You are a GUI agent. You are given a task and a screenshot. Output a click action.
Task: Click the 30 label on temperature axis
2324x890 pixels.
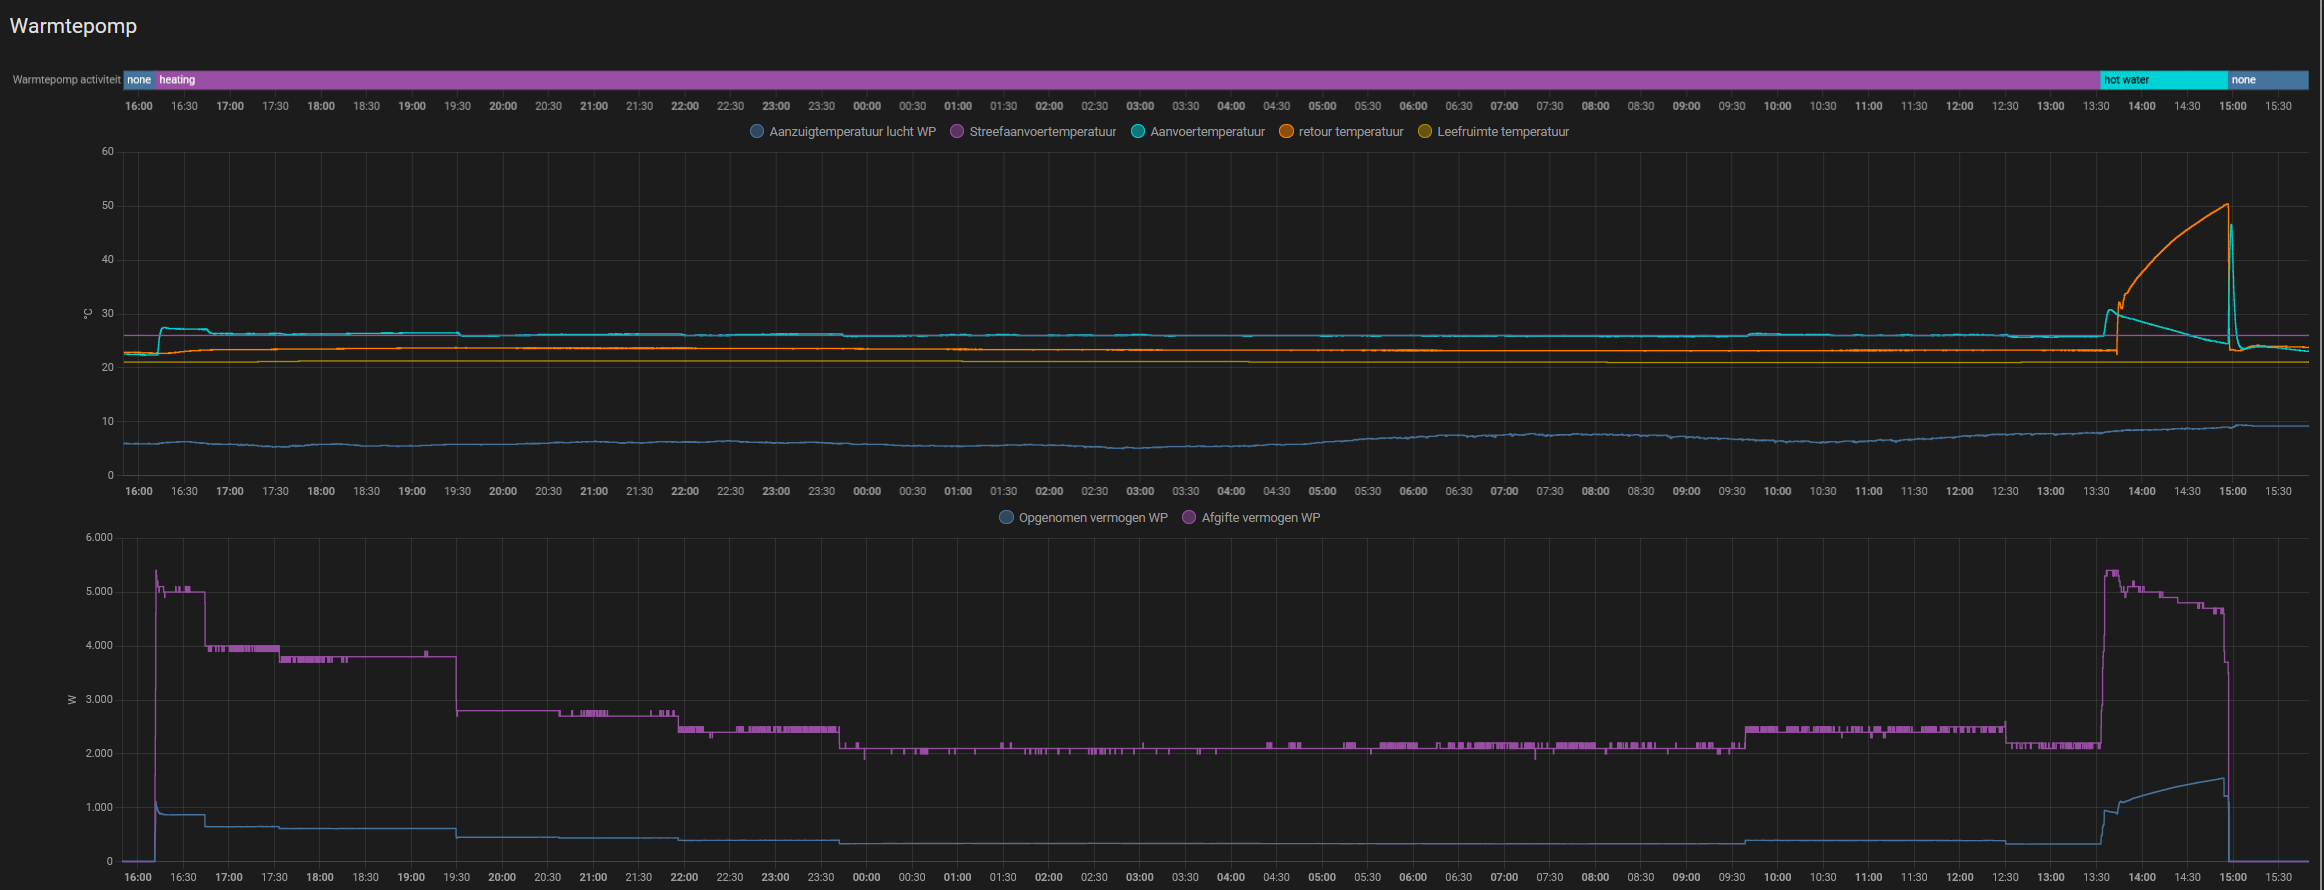click(x=108, y=314)
